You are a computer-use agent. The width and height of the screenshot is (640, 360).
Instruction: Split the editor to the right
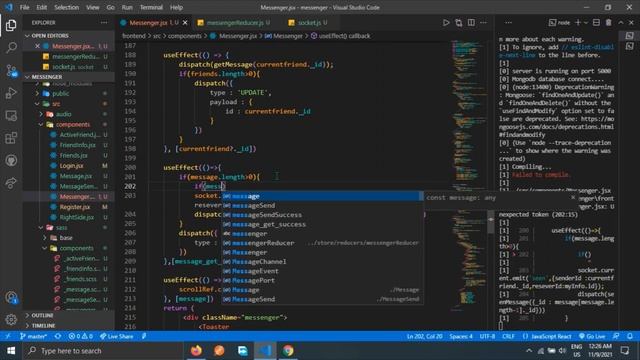(x=471, y=23)
